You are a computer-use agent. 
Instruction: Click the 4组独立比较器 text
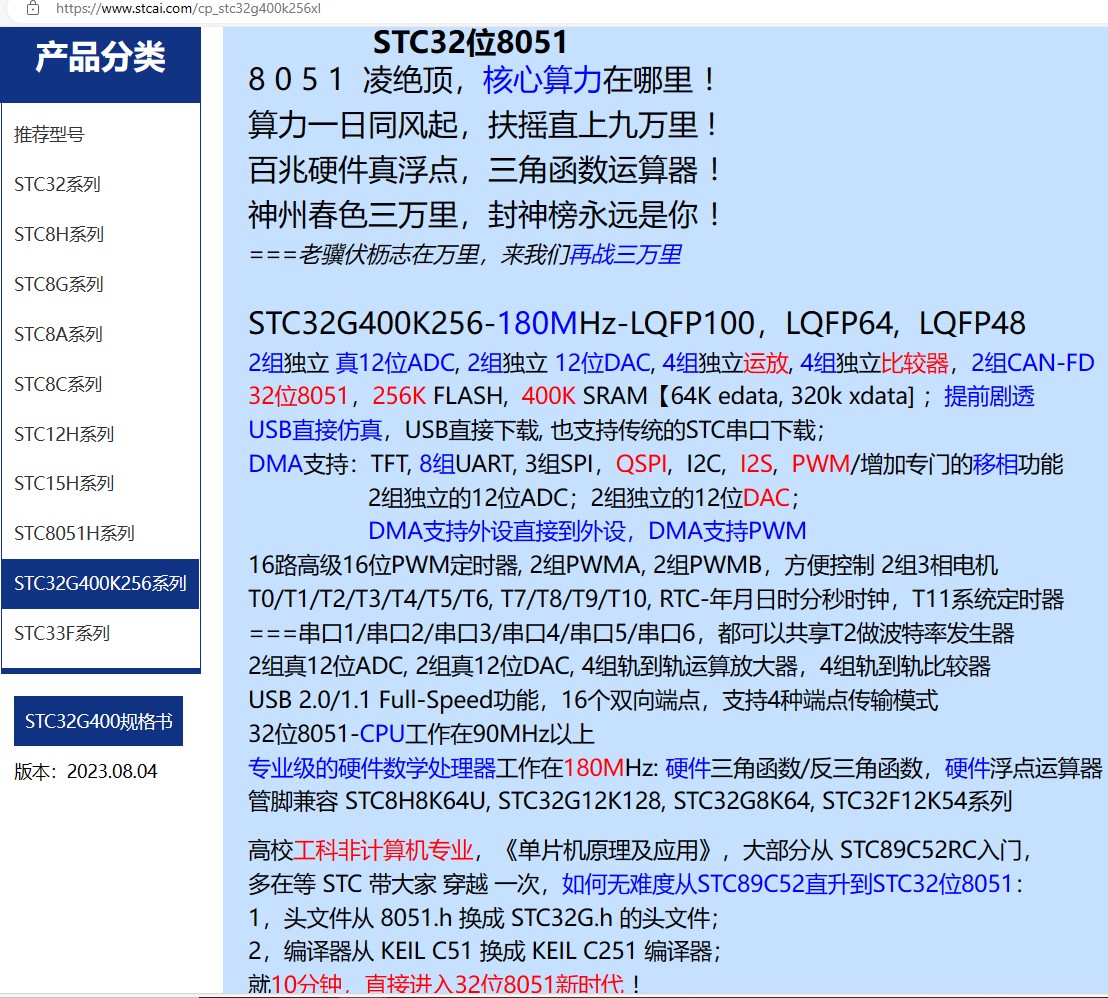point(874,363)
